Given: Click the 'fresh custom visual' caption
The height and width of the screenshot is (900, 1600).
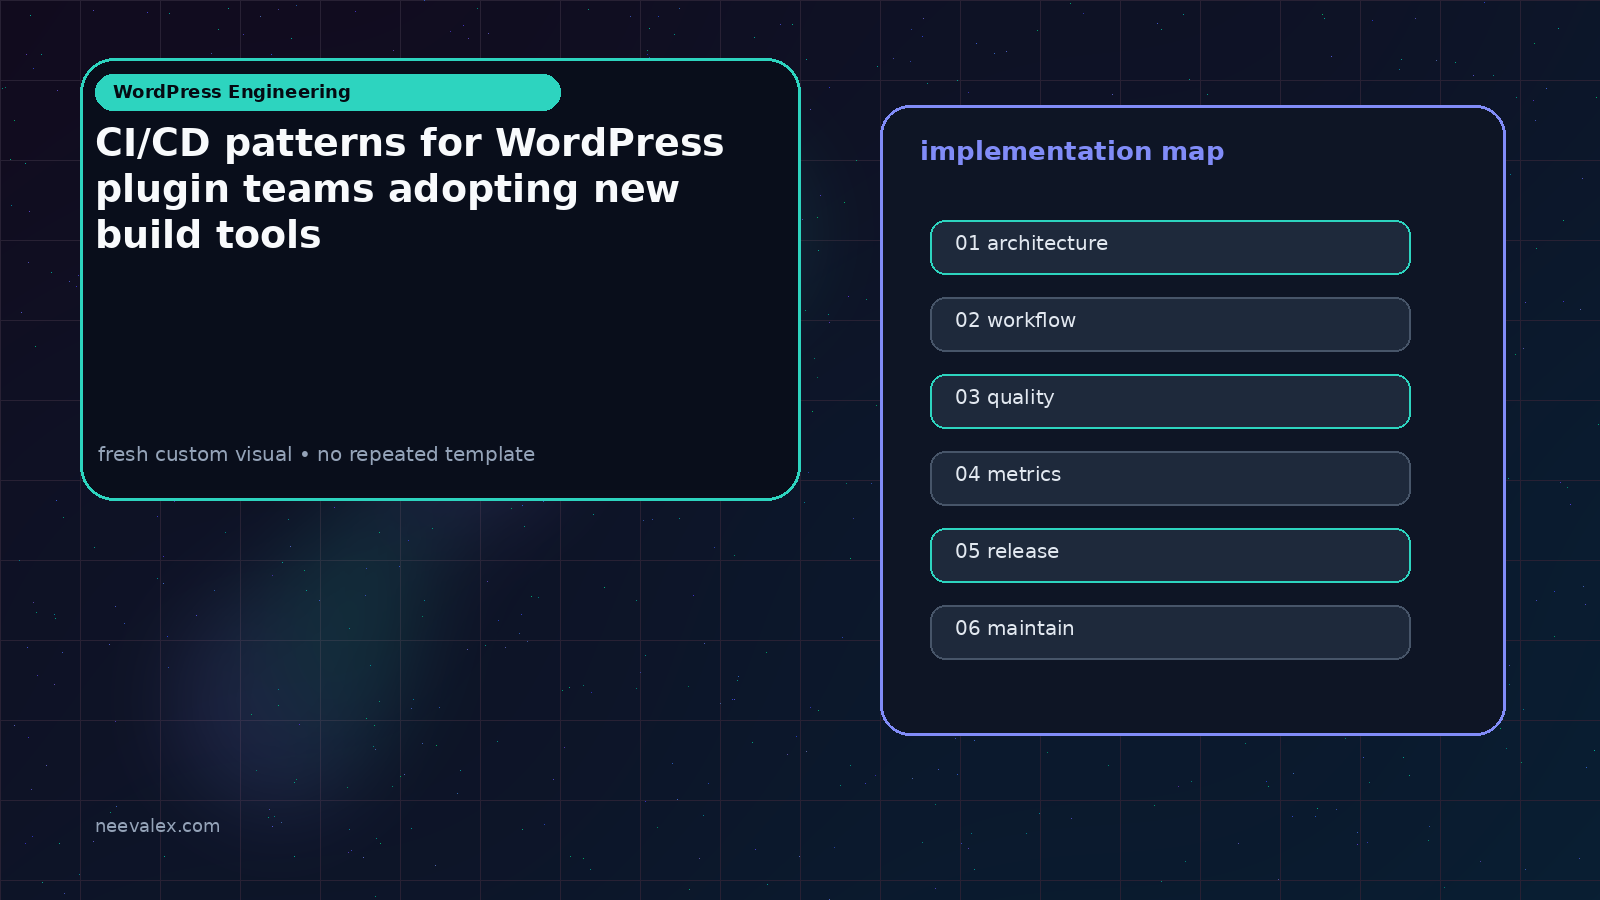Looking at the screenshot, I should [316, 454].
